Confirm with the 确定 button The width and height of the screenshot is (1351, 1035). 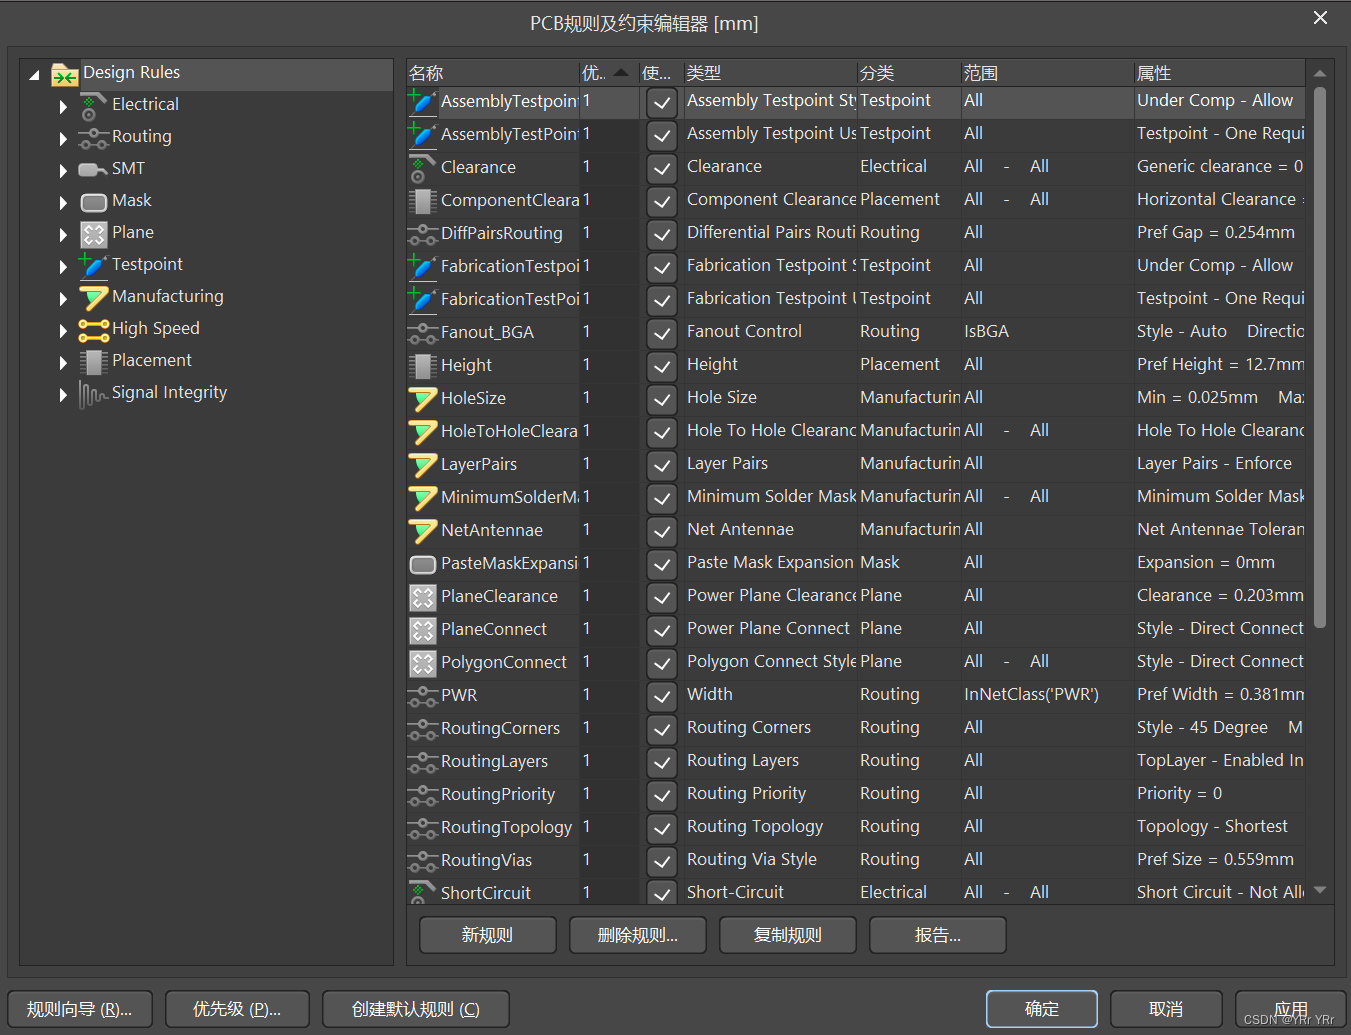point(1042,1009)
